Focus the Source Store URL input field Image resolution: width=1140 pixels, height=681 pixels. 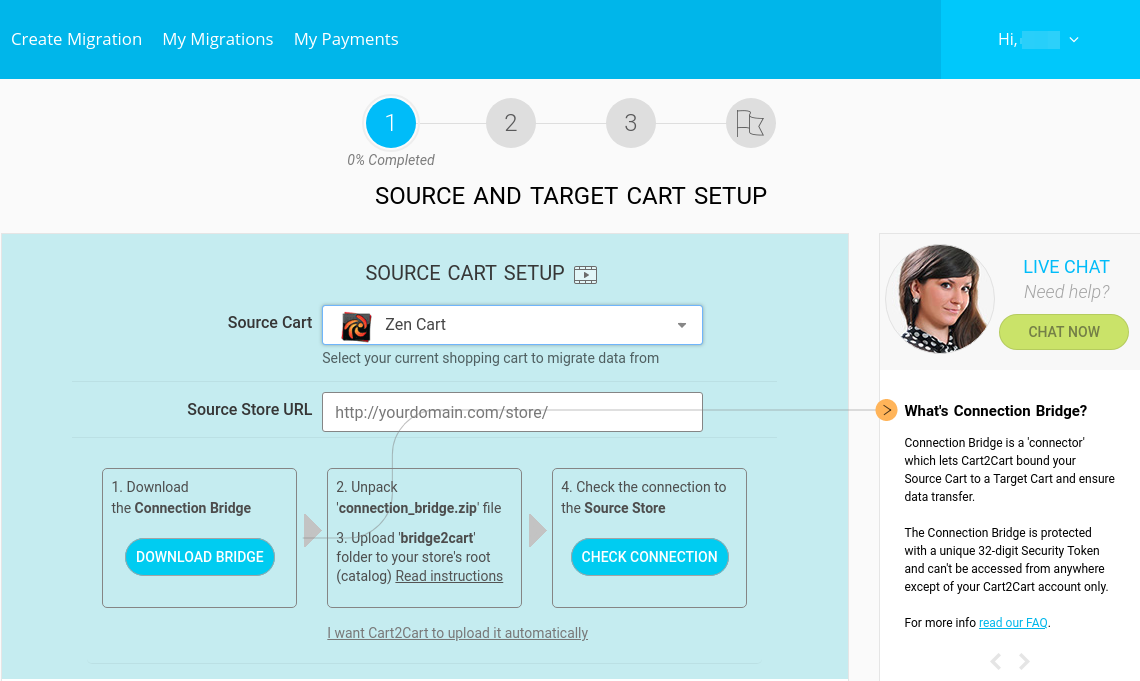(x=513, y=412)
